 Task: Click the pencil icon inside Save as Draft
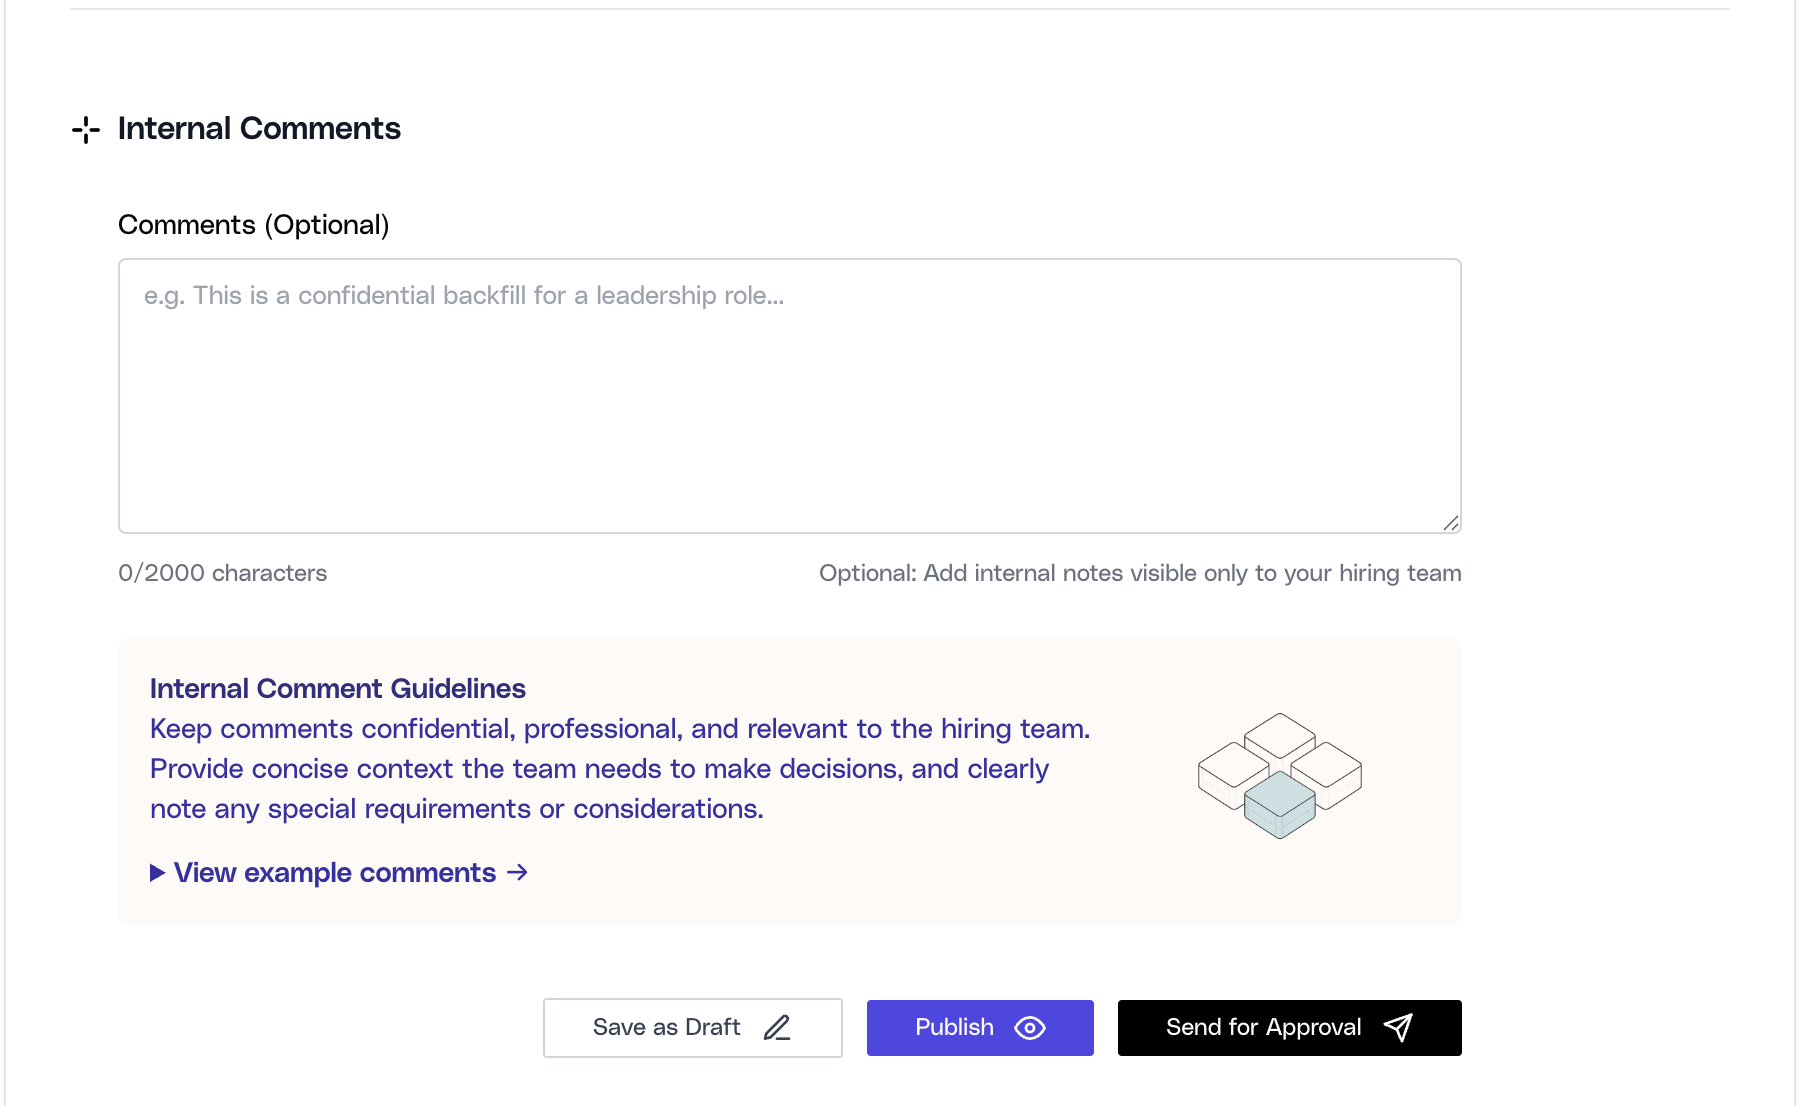tap(777, 1027)
